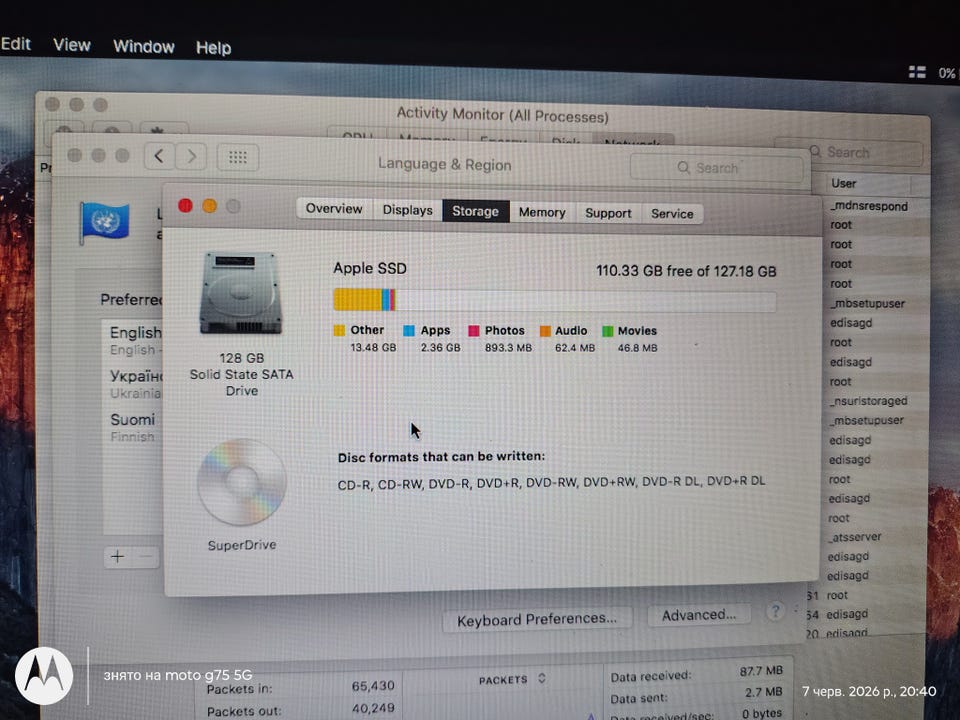Open the Memory tab

(542, 212)
